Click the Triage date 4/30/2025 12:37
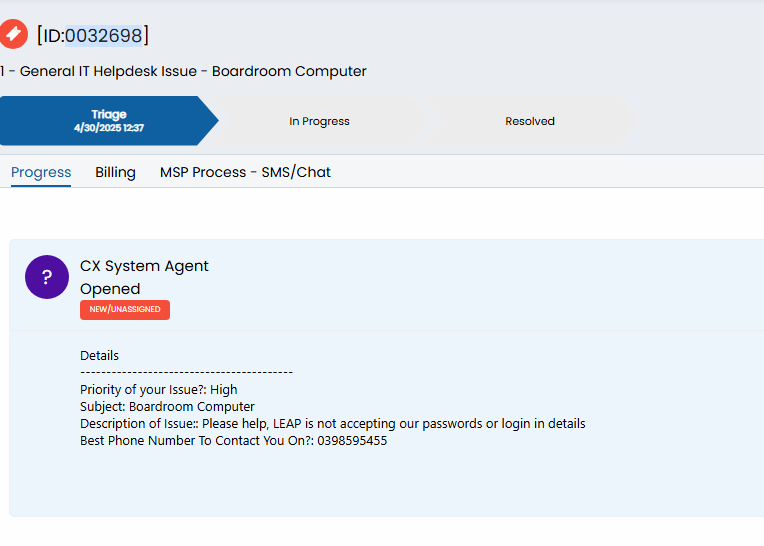This screenshot has height=546, width=764. point(109,128)
